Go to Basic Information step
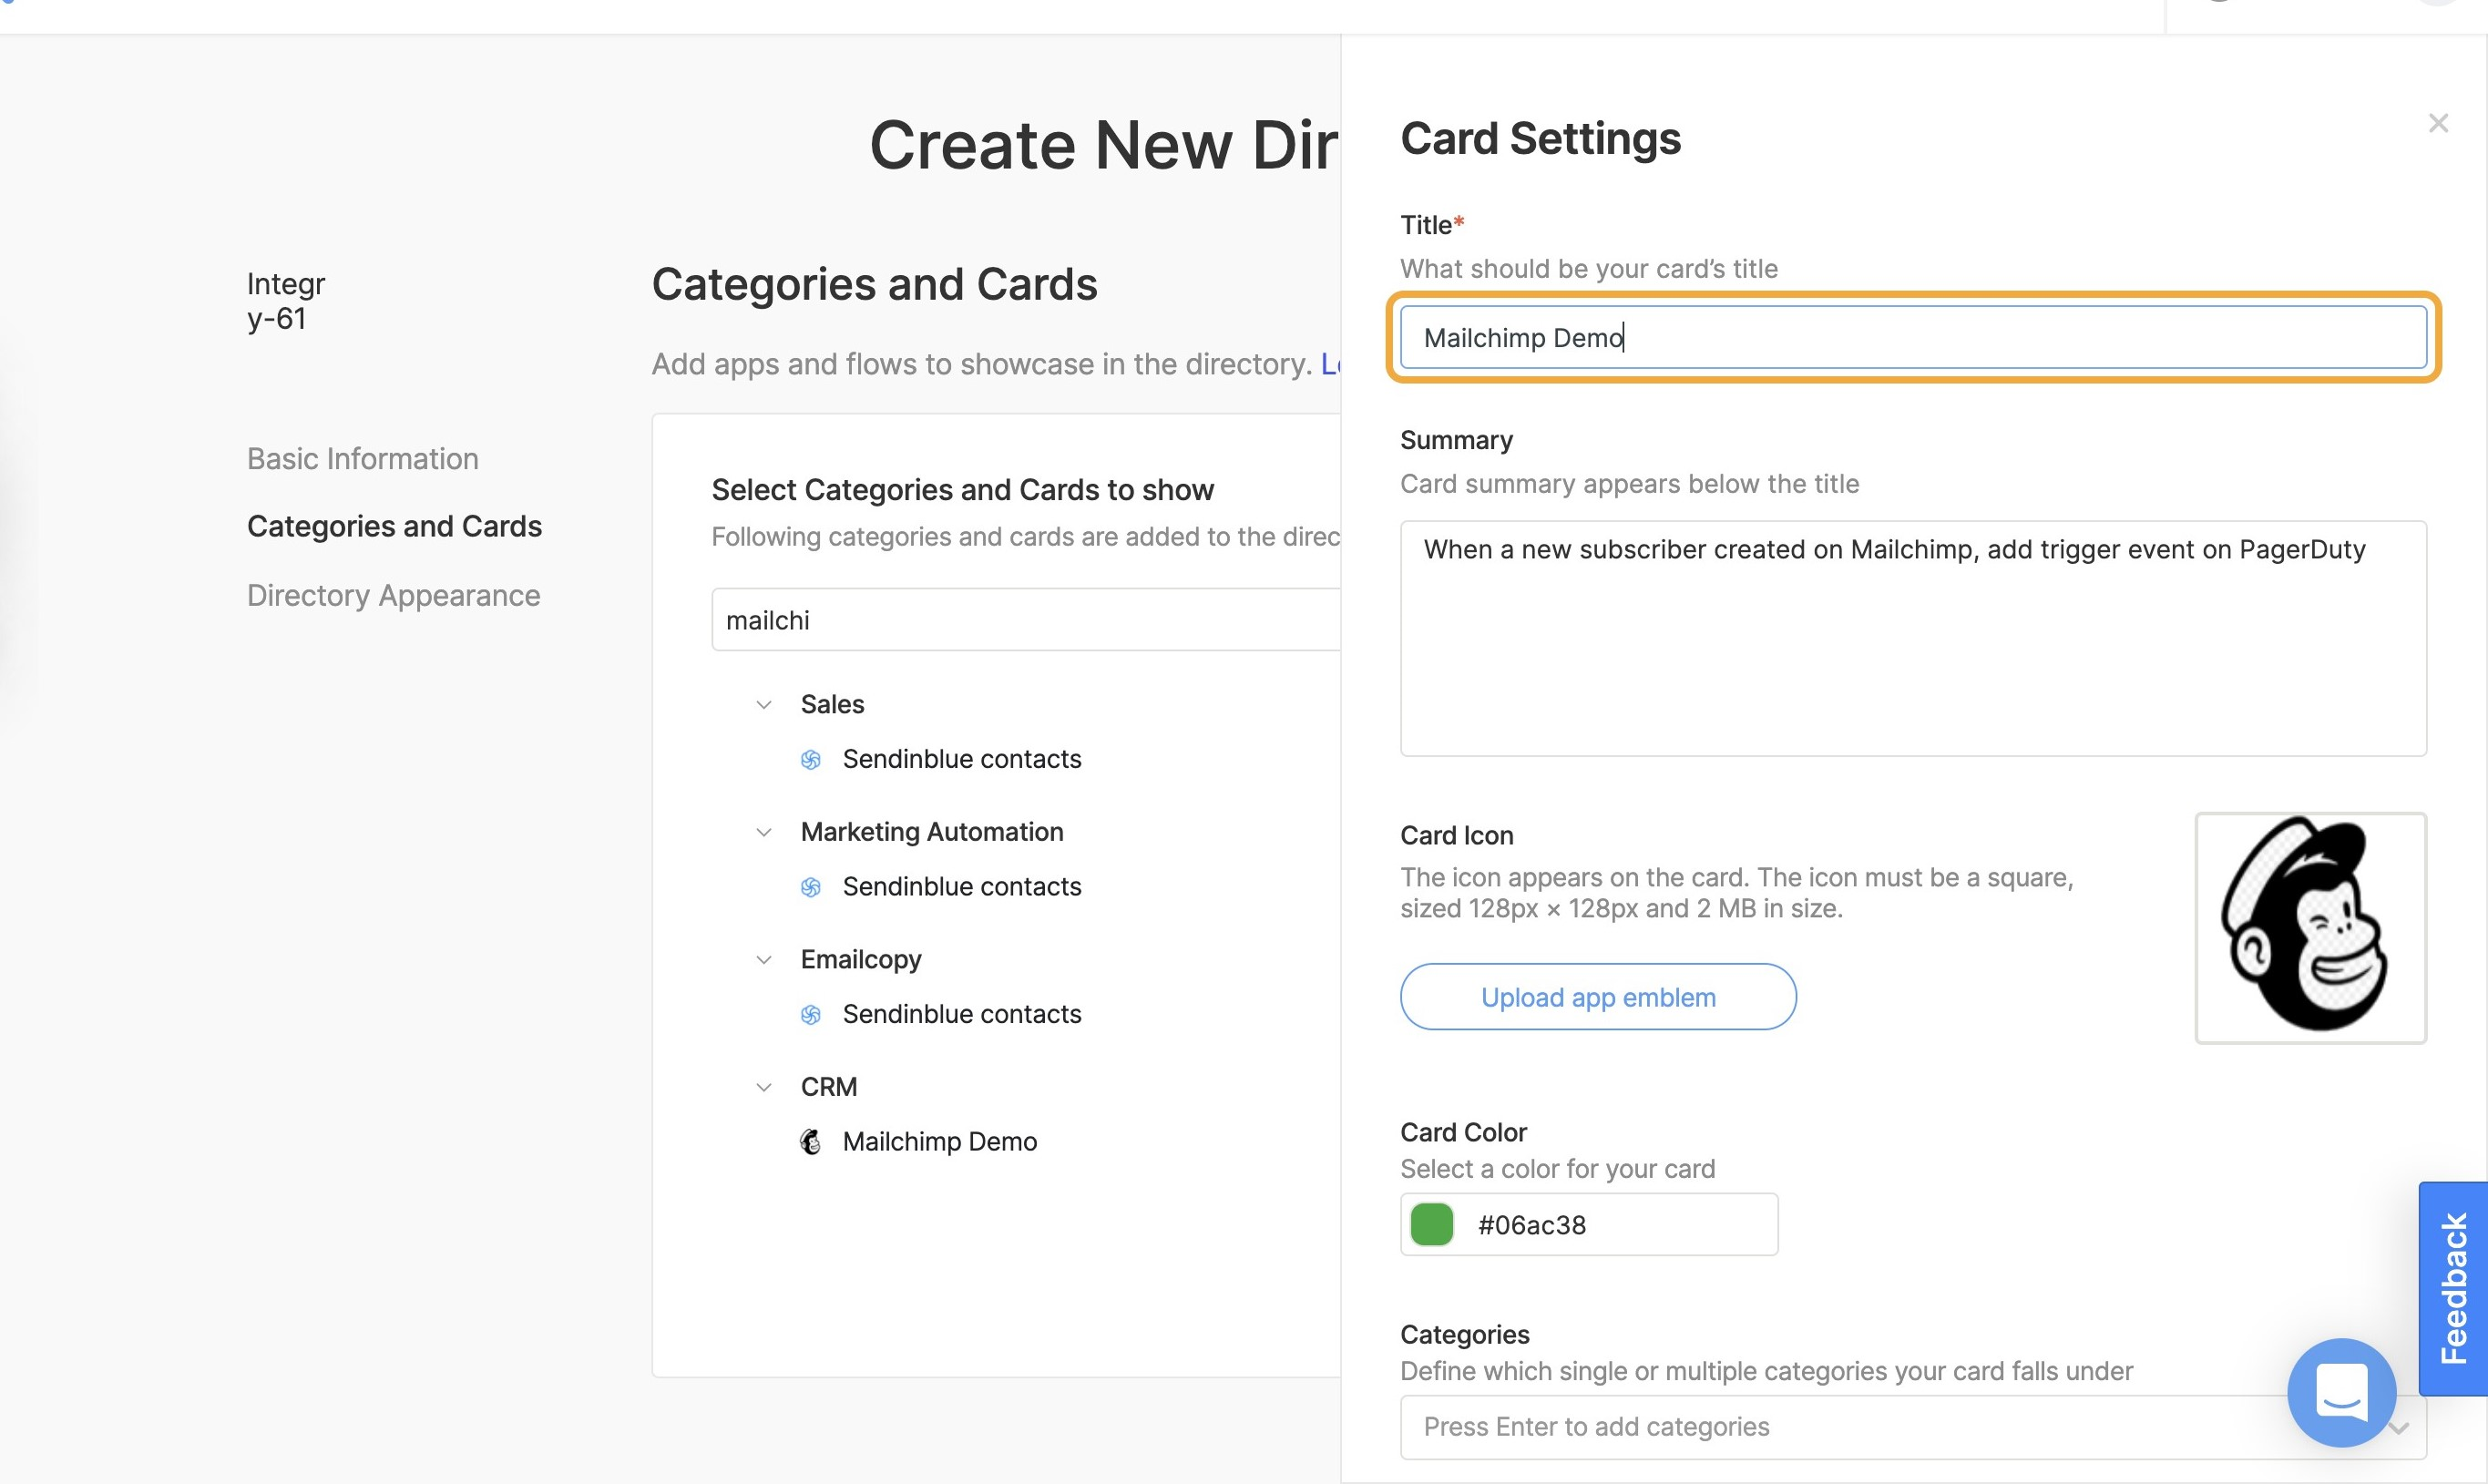The height and width of the screenshot is (1484, 2488). coord(362,458)
